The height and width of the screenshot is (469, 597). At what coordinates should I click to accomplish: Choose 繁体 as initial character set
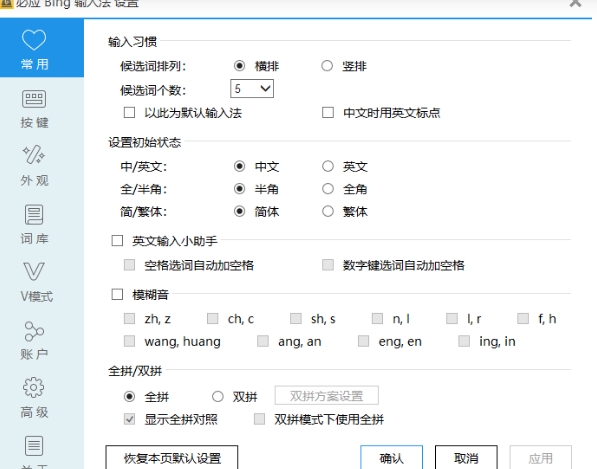pyautogui.click(x=328, y=211)
